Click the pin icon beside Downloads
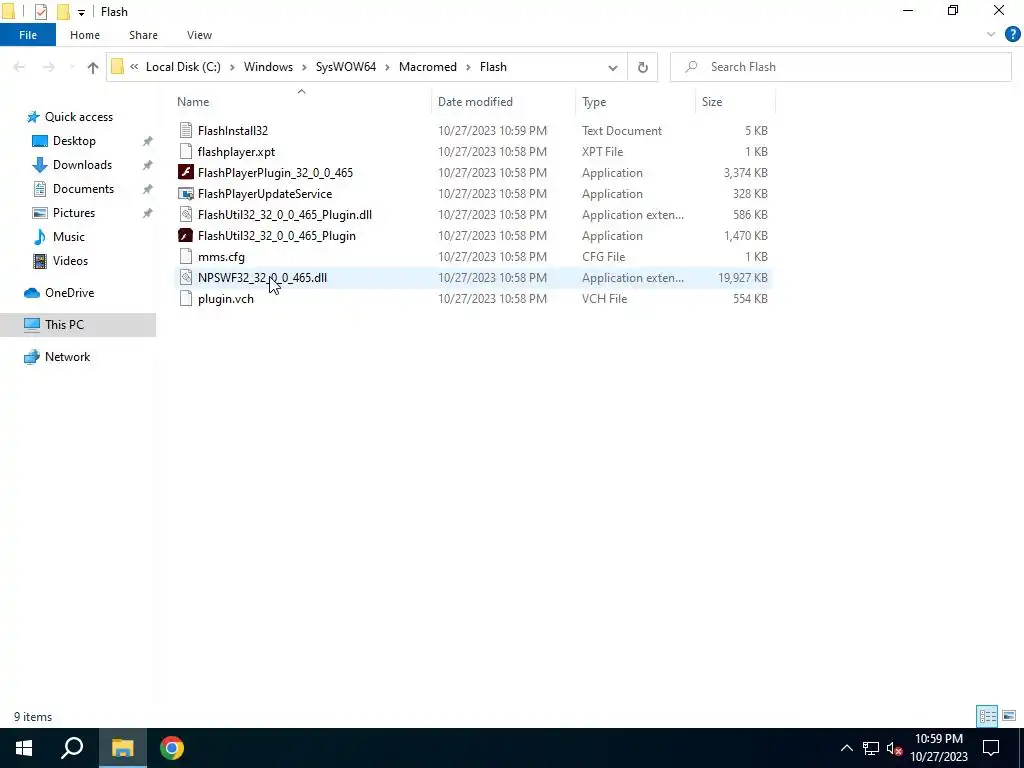The width and height of the screenshot is (1024, 768). pyautogui.click(x=148, y=165)
